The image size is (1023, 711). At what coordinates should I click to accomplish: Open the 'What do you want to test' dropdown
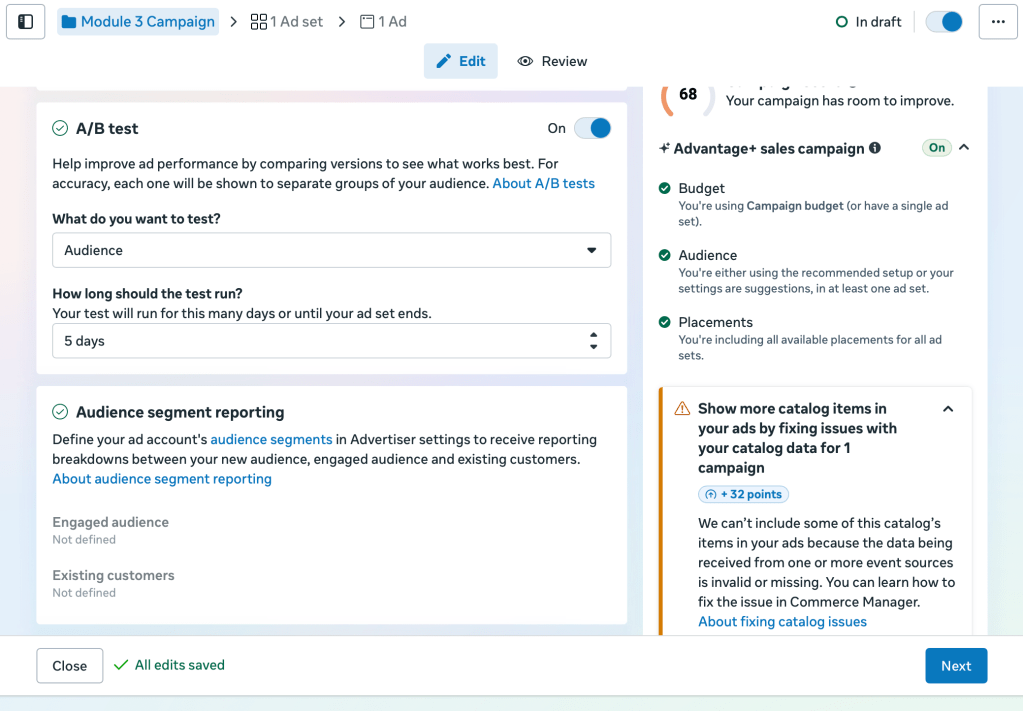pos(331,250)
